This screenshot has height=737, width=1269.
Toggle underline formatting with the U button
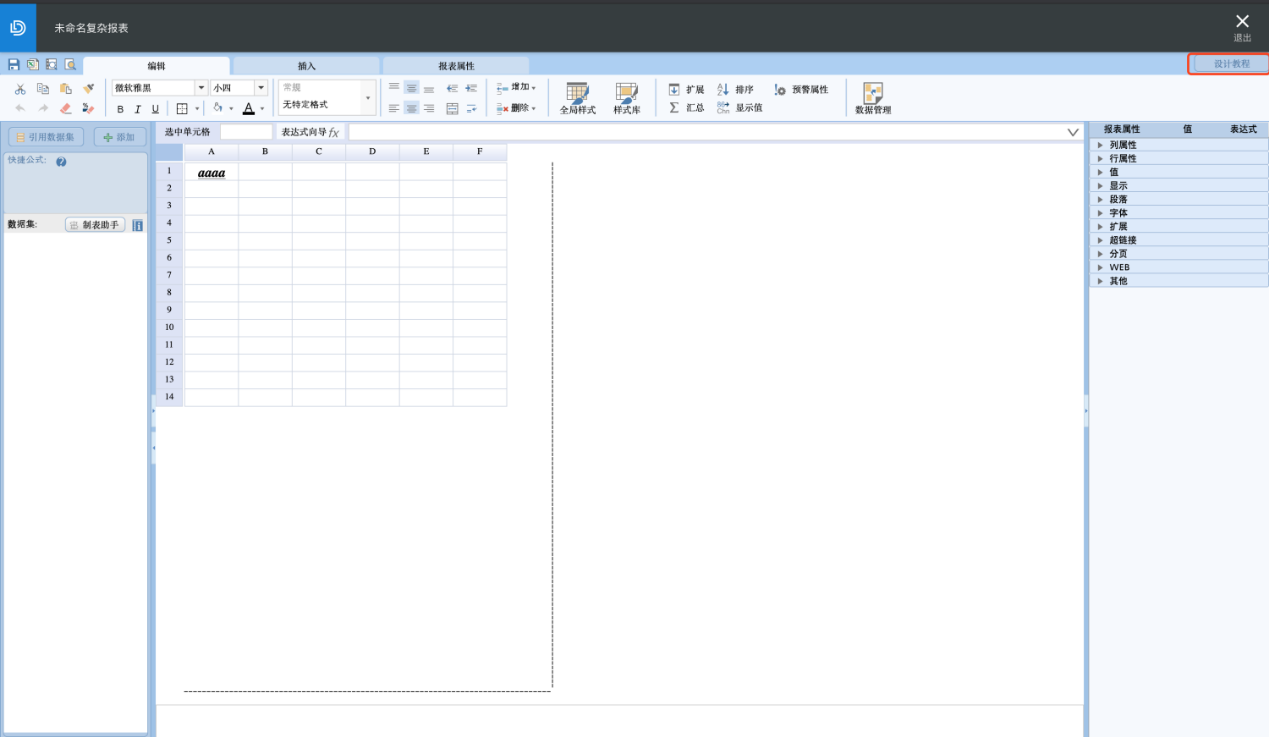tap(155, 109)
